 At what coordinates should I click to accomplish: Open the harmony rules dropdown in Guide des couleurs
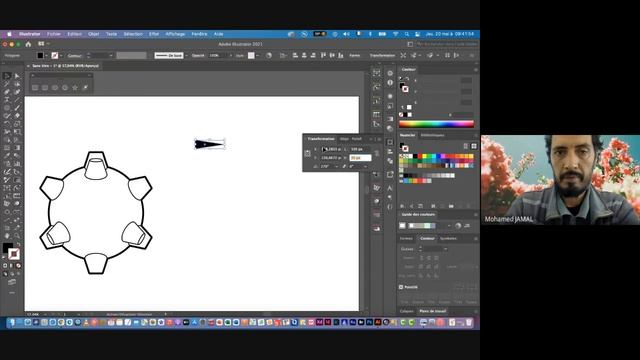coord(449,226)
